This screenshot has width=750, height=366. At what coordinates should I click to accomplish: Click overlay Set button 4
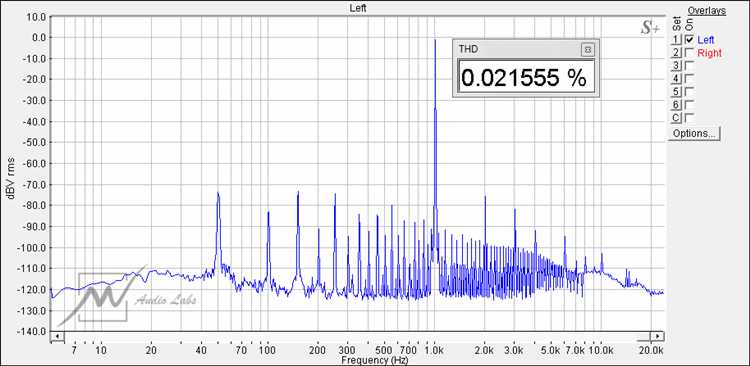pyautogui.click(x=675, y=78)
